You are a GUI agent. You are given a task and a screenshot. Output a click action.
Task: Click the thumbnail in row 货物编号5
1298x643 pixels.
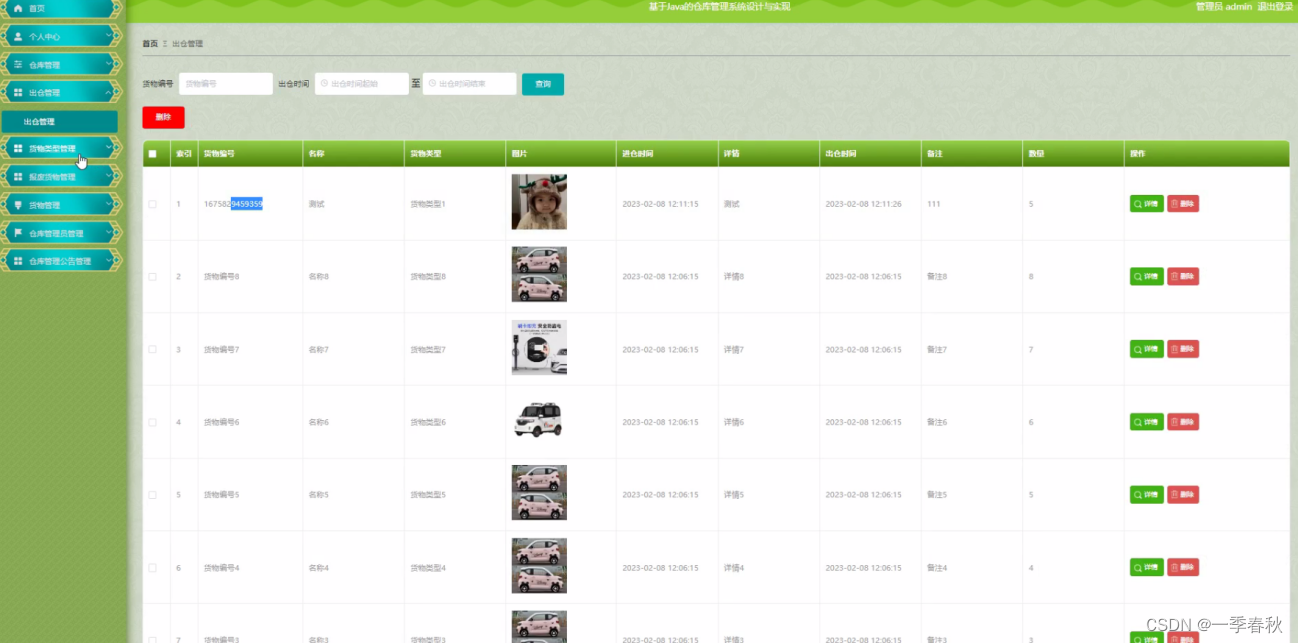(x=539, y=493)
